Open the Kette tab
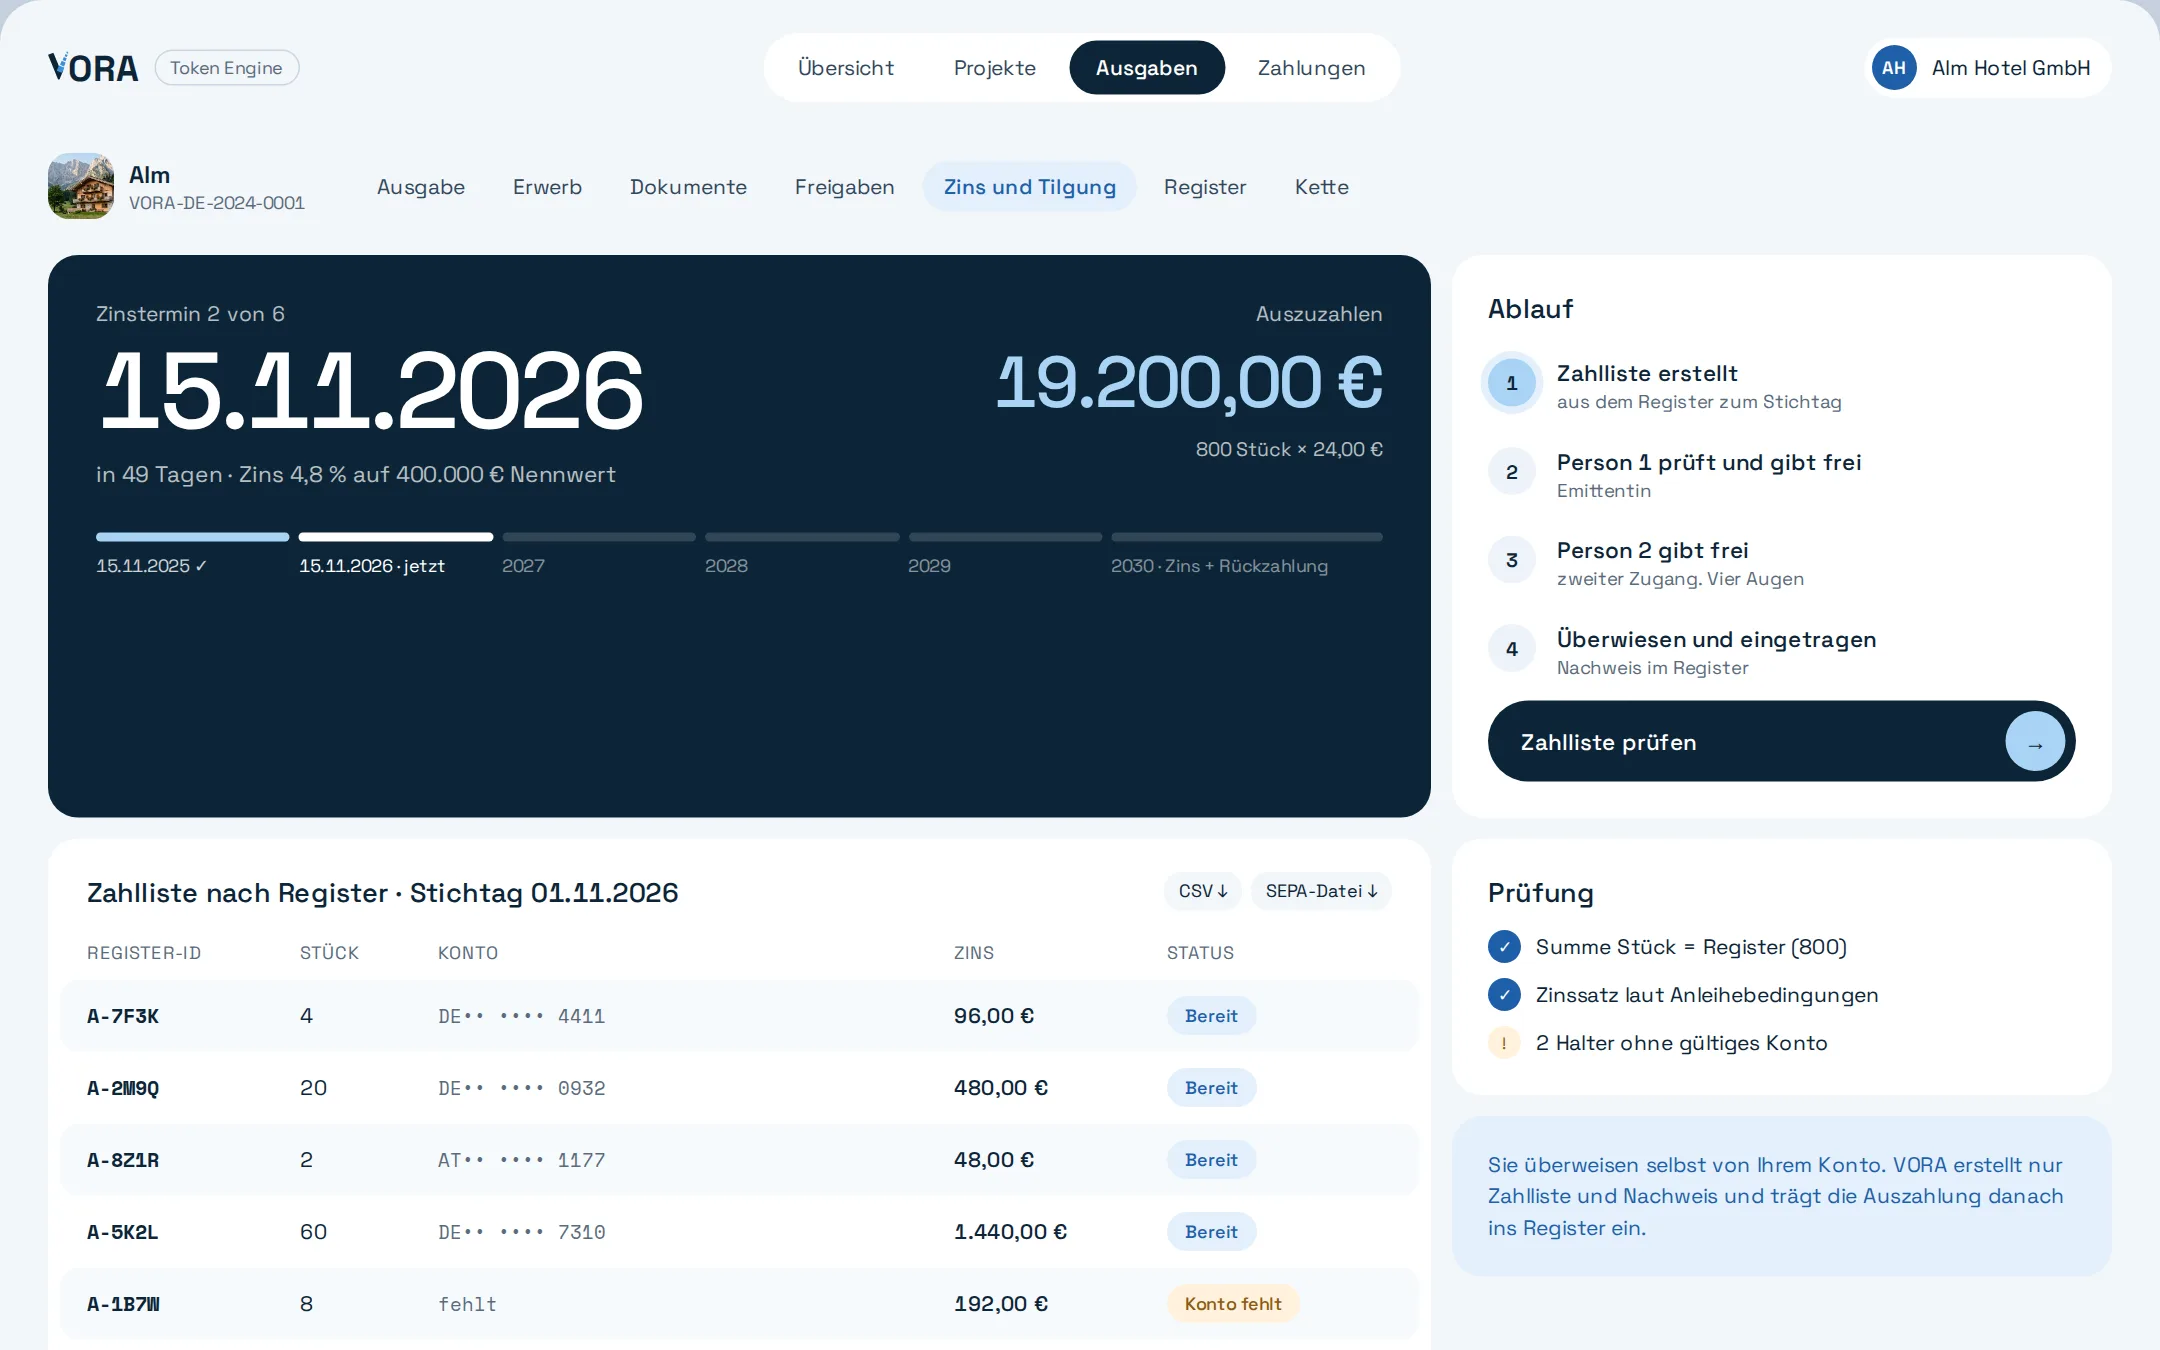2160x1350 pixels. pos(1322,187)
